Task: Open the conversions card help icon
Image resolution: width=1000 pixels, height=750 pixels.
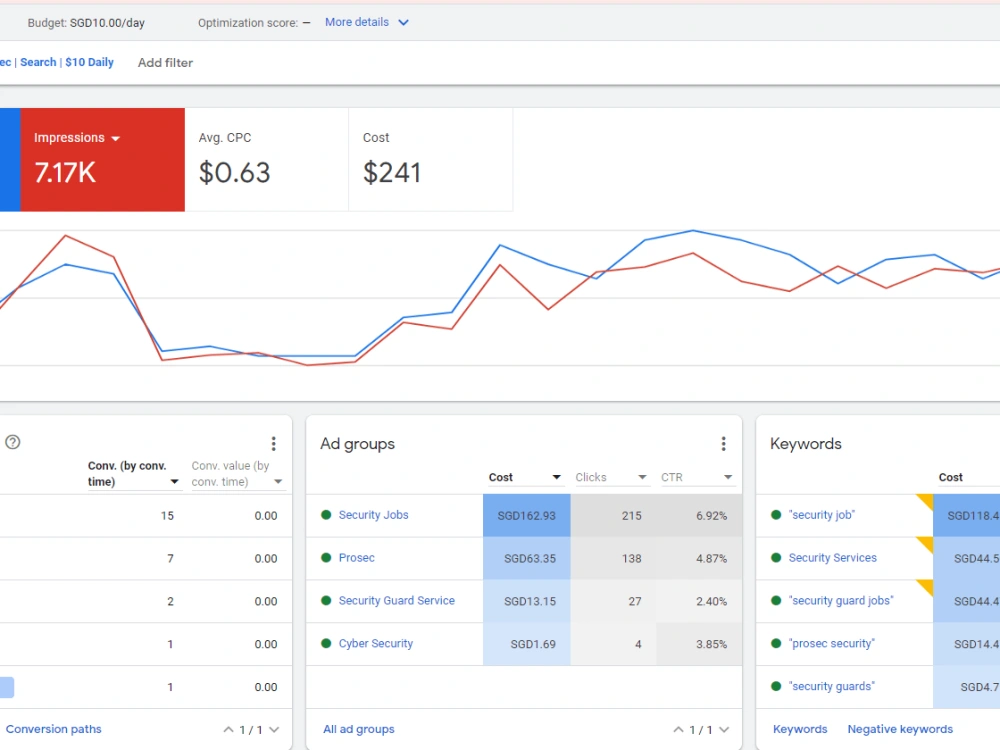Action: pyautogui.click(x=13, y=442)
